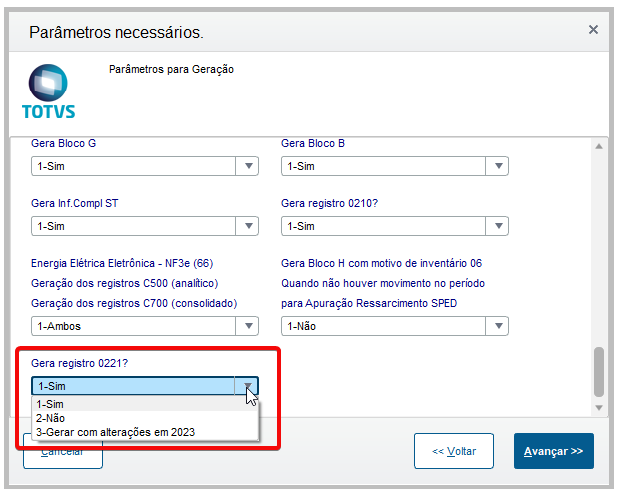Pick 3-Gerar com alterações em 2023

pos(115,432)
